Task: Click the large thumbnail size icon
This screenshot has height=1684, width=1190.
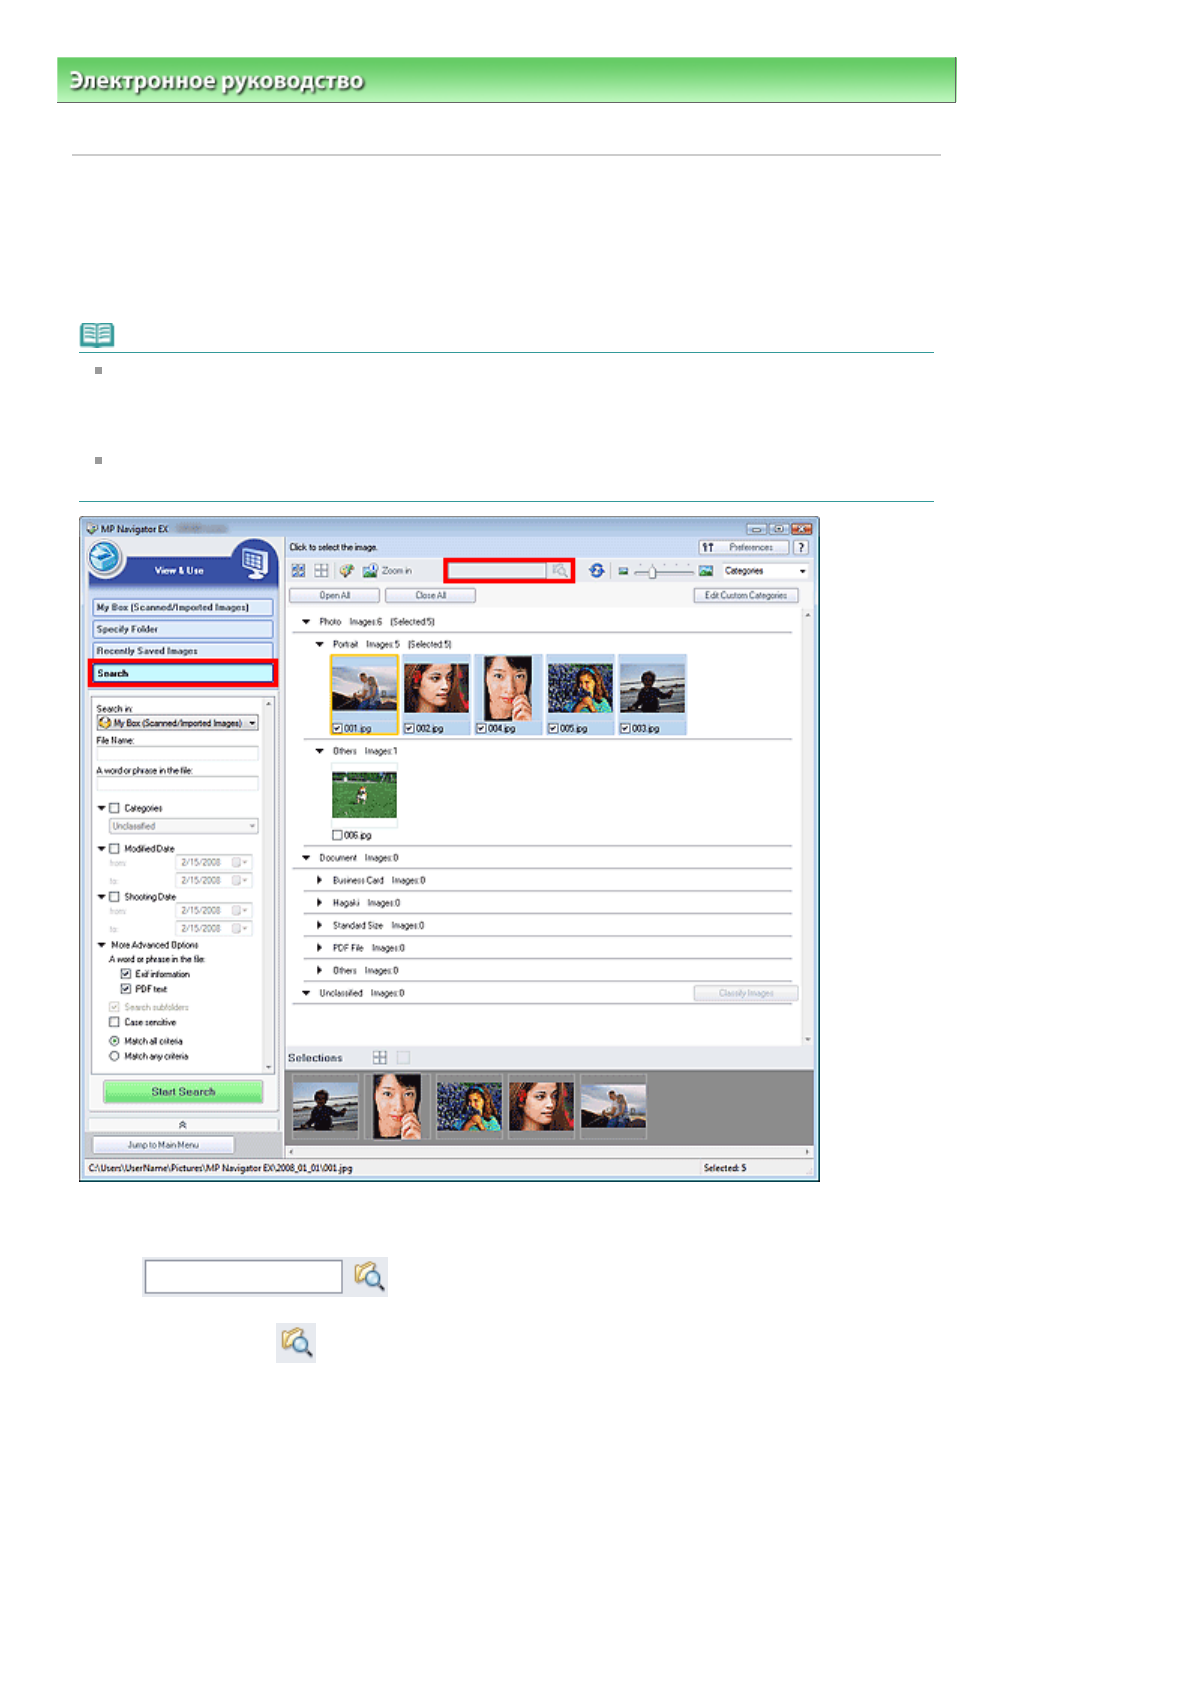Action: [706, 571]
